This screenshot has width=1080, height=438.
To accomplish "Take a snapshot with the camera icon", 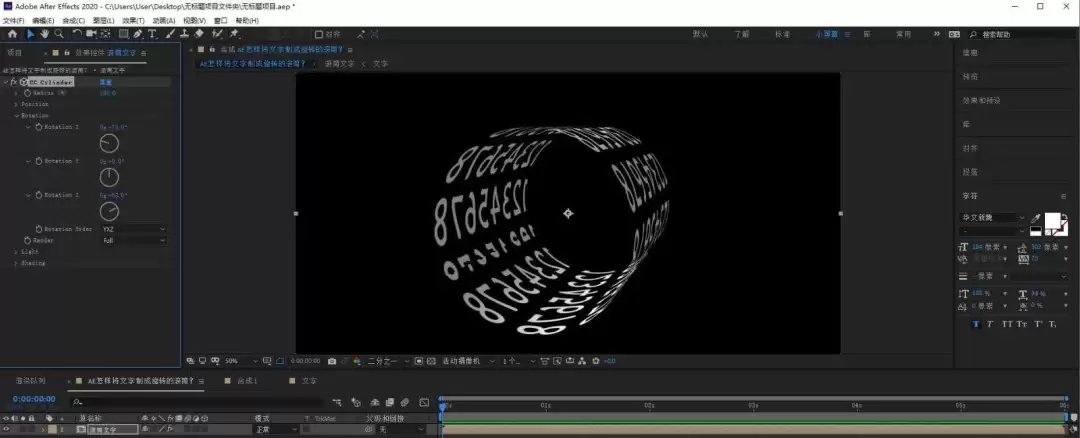I will click(x=332, y=361).
